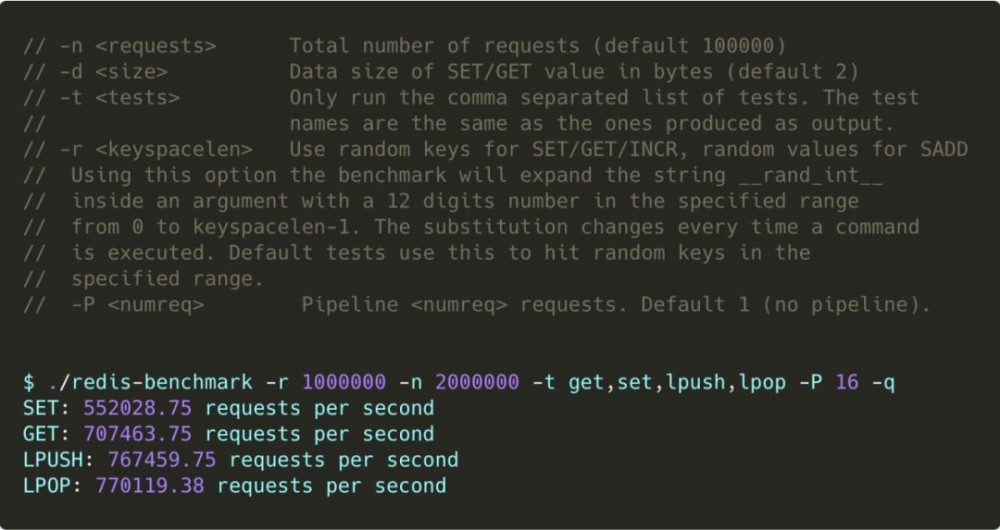The image size is (1000, 530).
Task: Click the 2000000 requests argument in command
Action: 477,382
